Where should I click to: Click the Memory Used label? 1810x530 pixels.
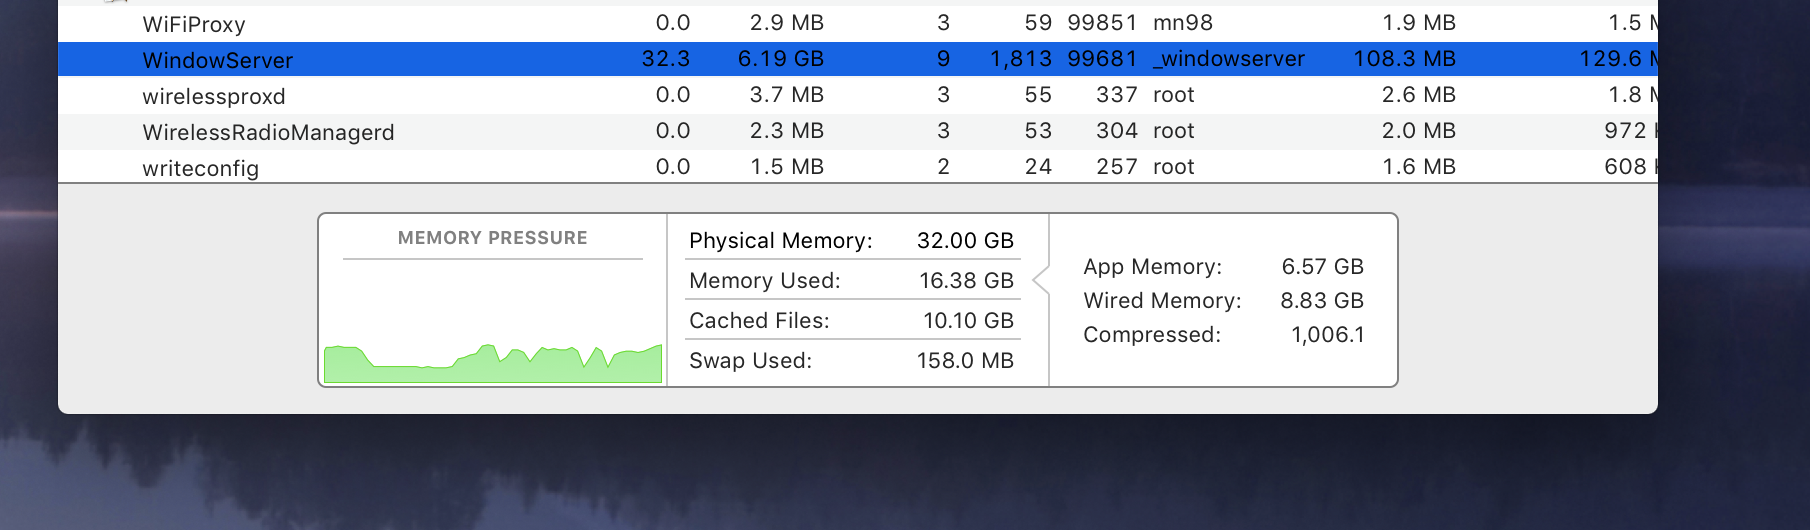(x=765, y=281)
